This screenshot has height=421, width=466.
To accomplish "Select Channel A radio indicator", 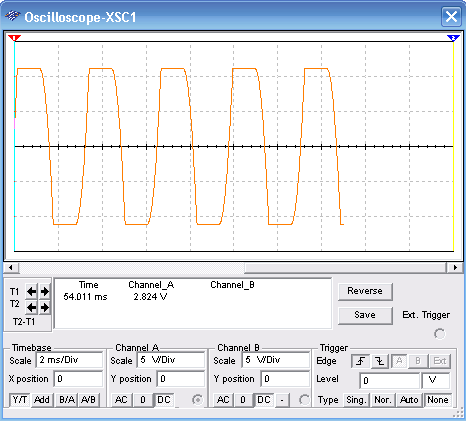I will [x=197, y=399].
